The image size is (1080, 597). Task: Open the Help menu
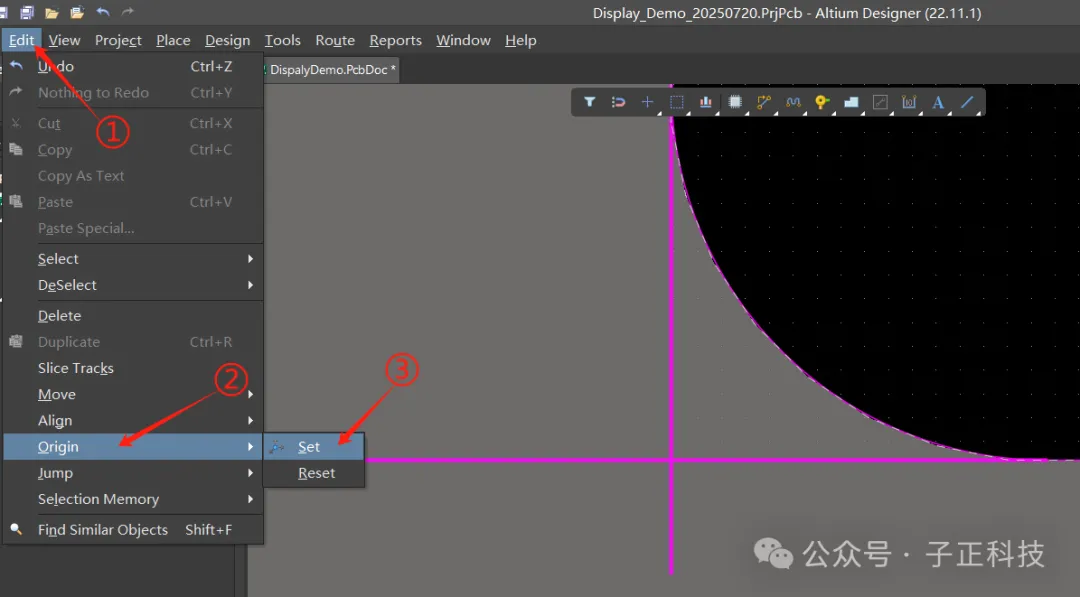point(521,41)
